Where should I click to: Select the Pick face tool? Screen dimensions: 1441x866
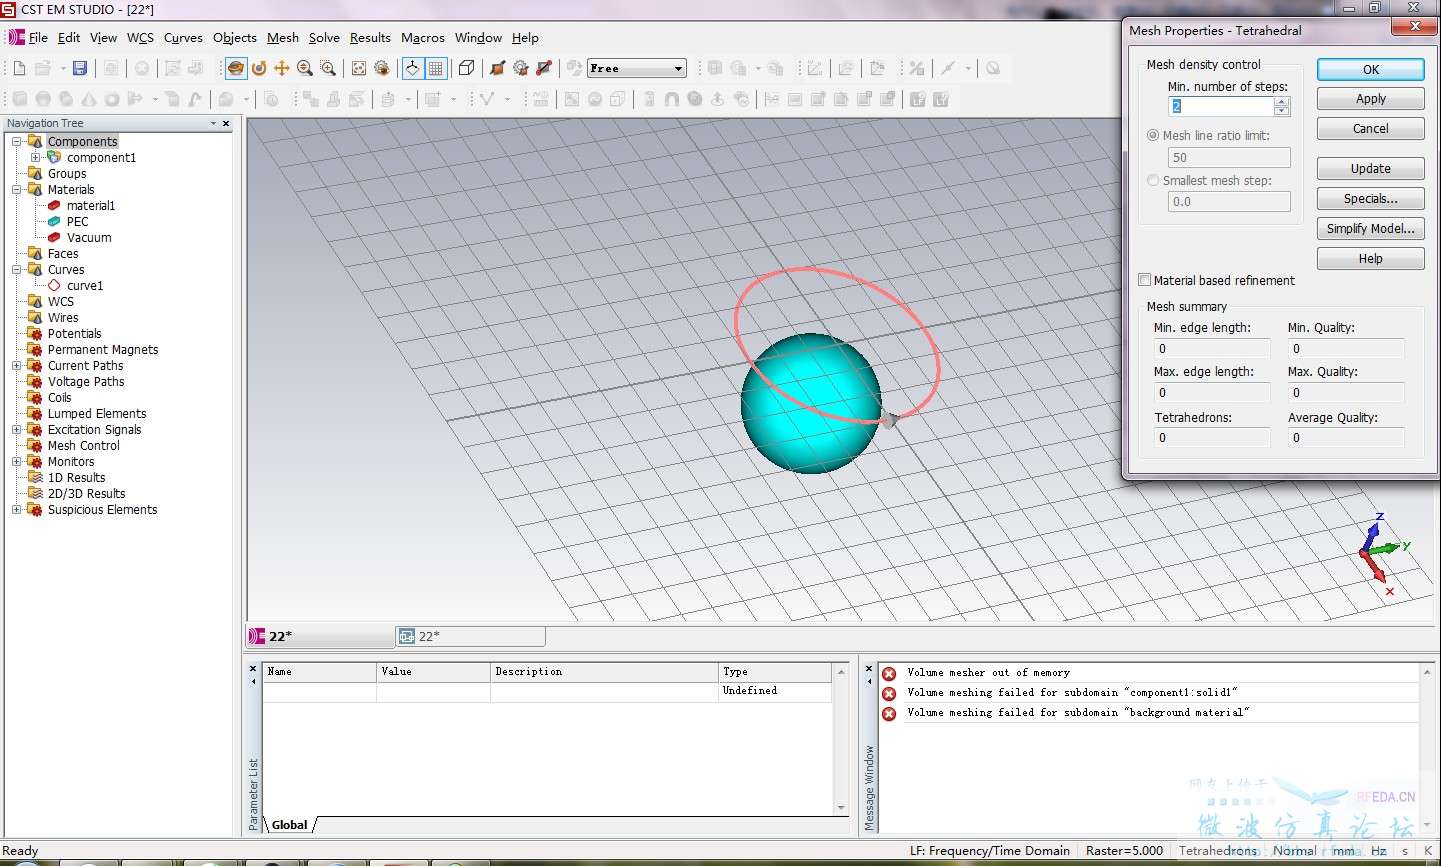pos(497,68)
